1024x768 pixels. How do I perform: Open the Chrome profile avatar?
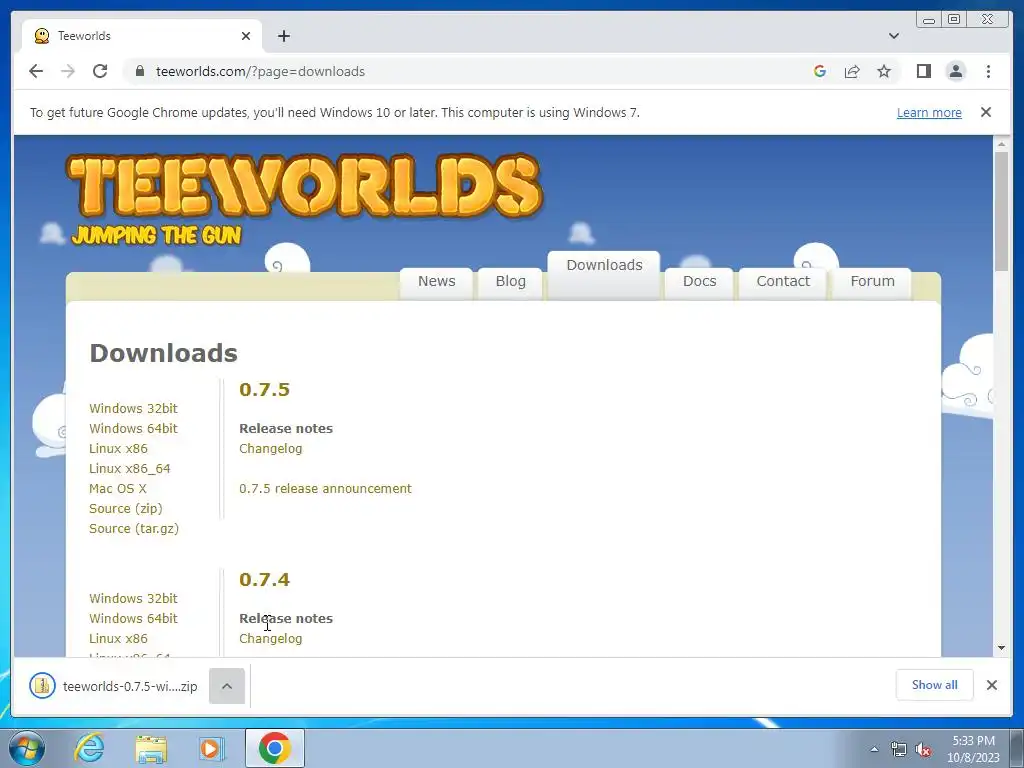(955, 71)
